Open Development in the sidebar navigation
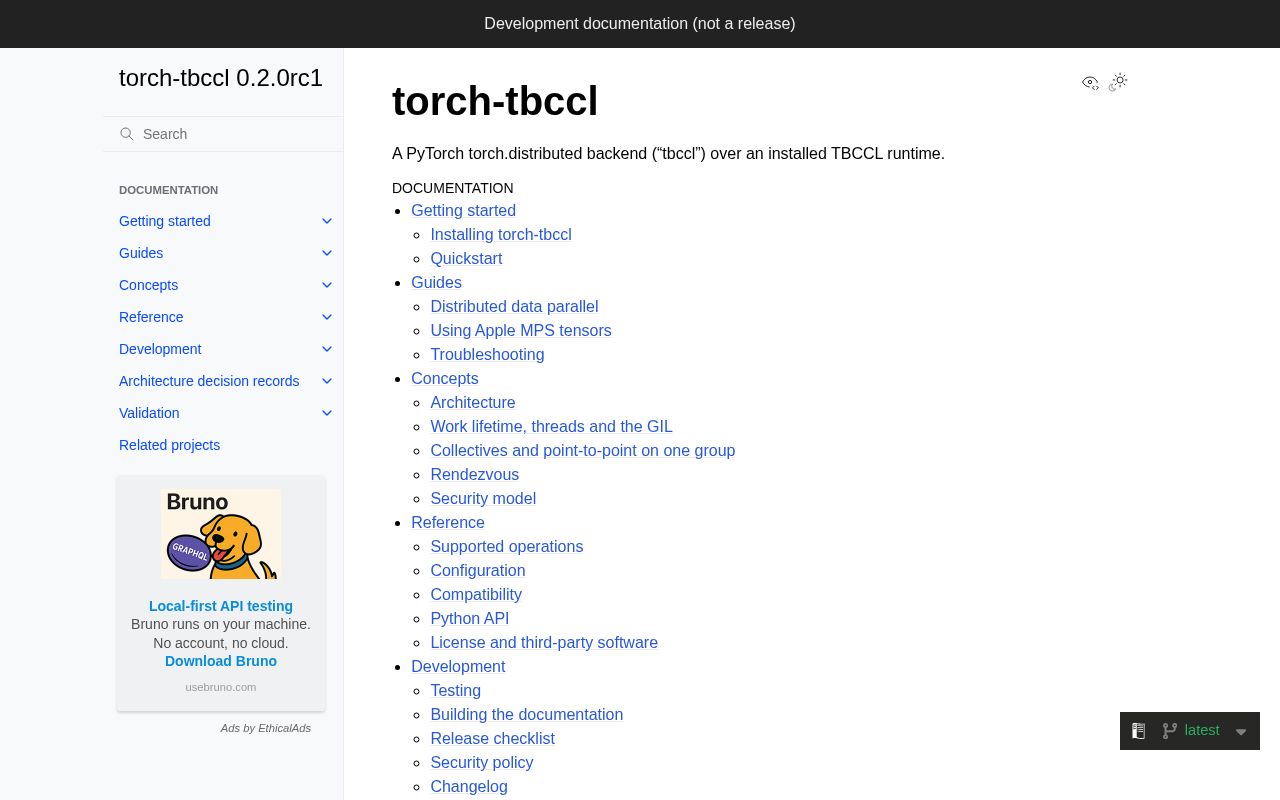 tap(160, 349)
